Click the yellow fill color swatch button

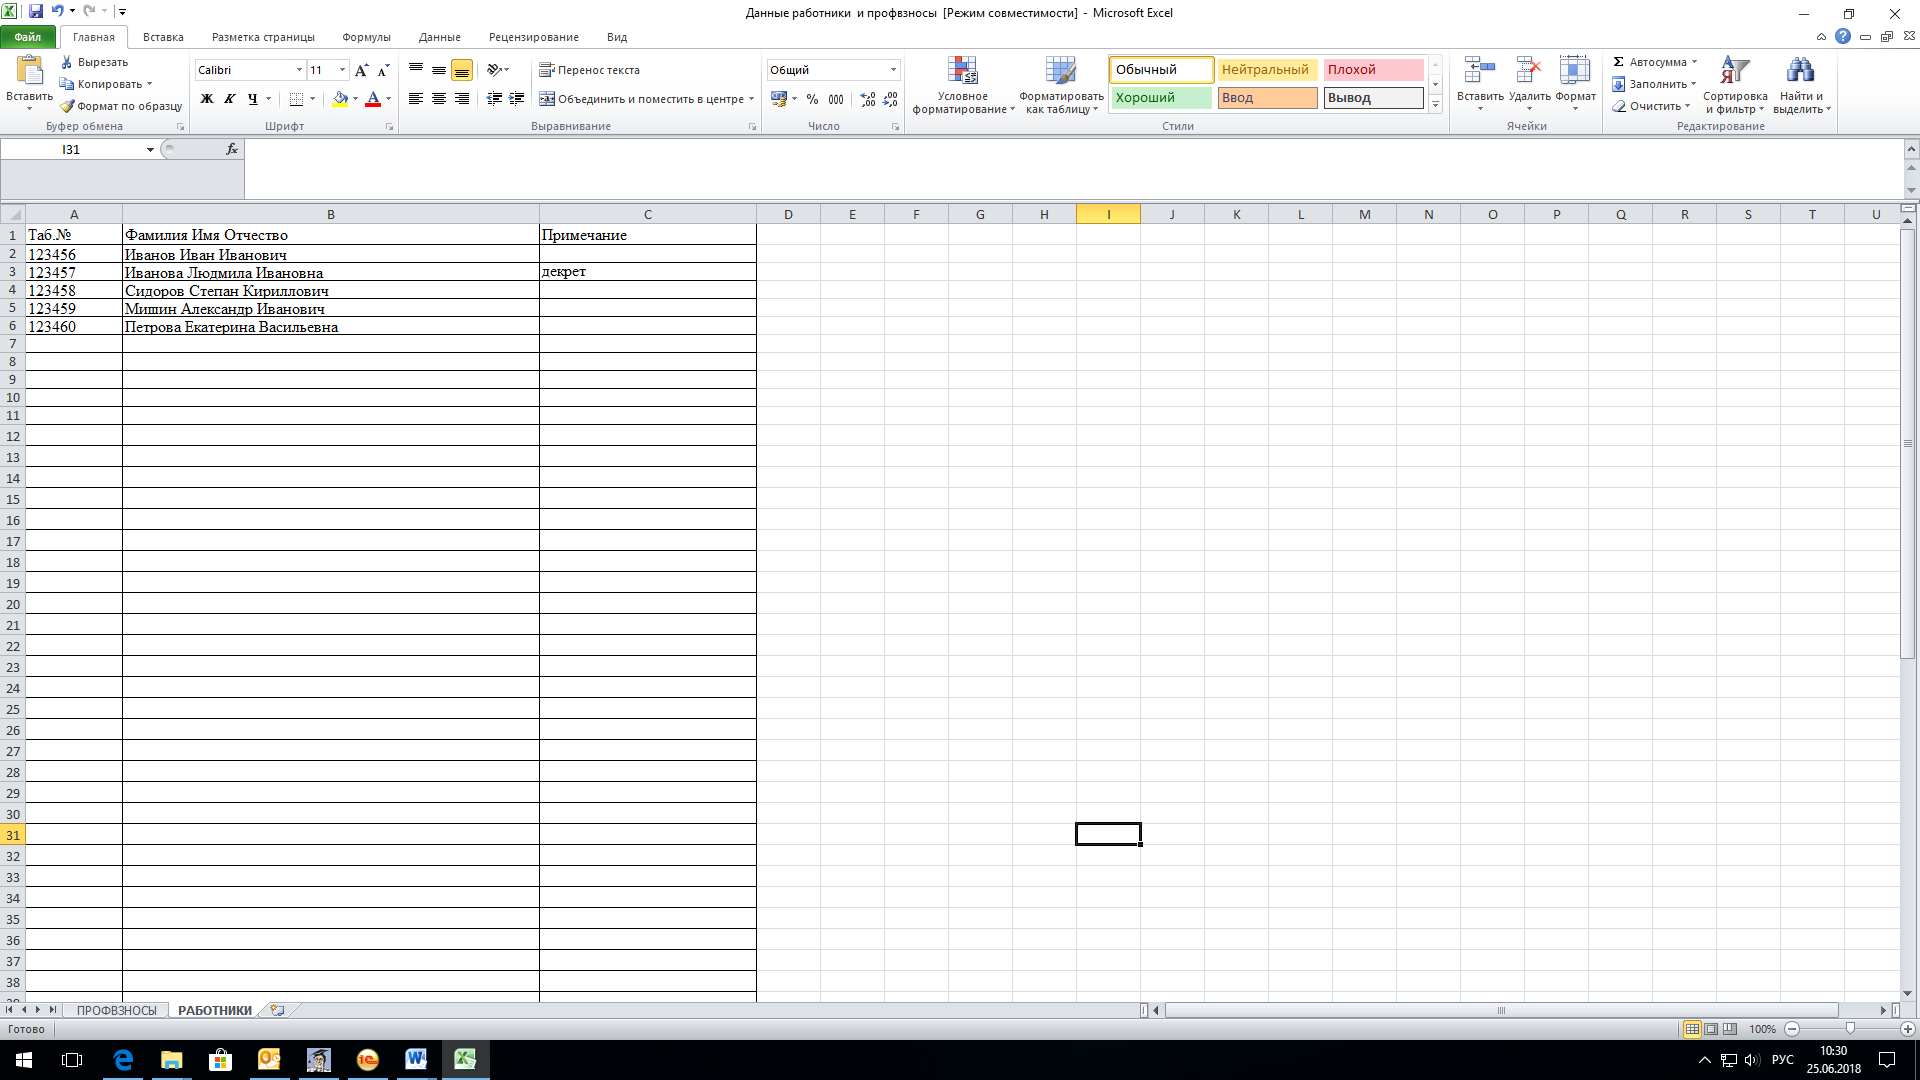(340, 99)
